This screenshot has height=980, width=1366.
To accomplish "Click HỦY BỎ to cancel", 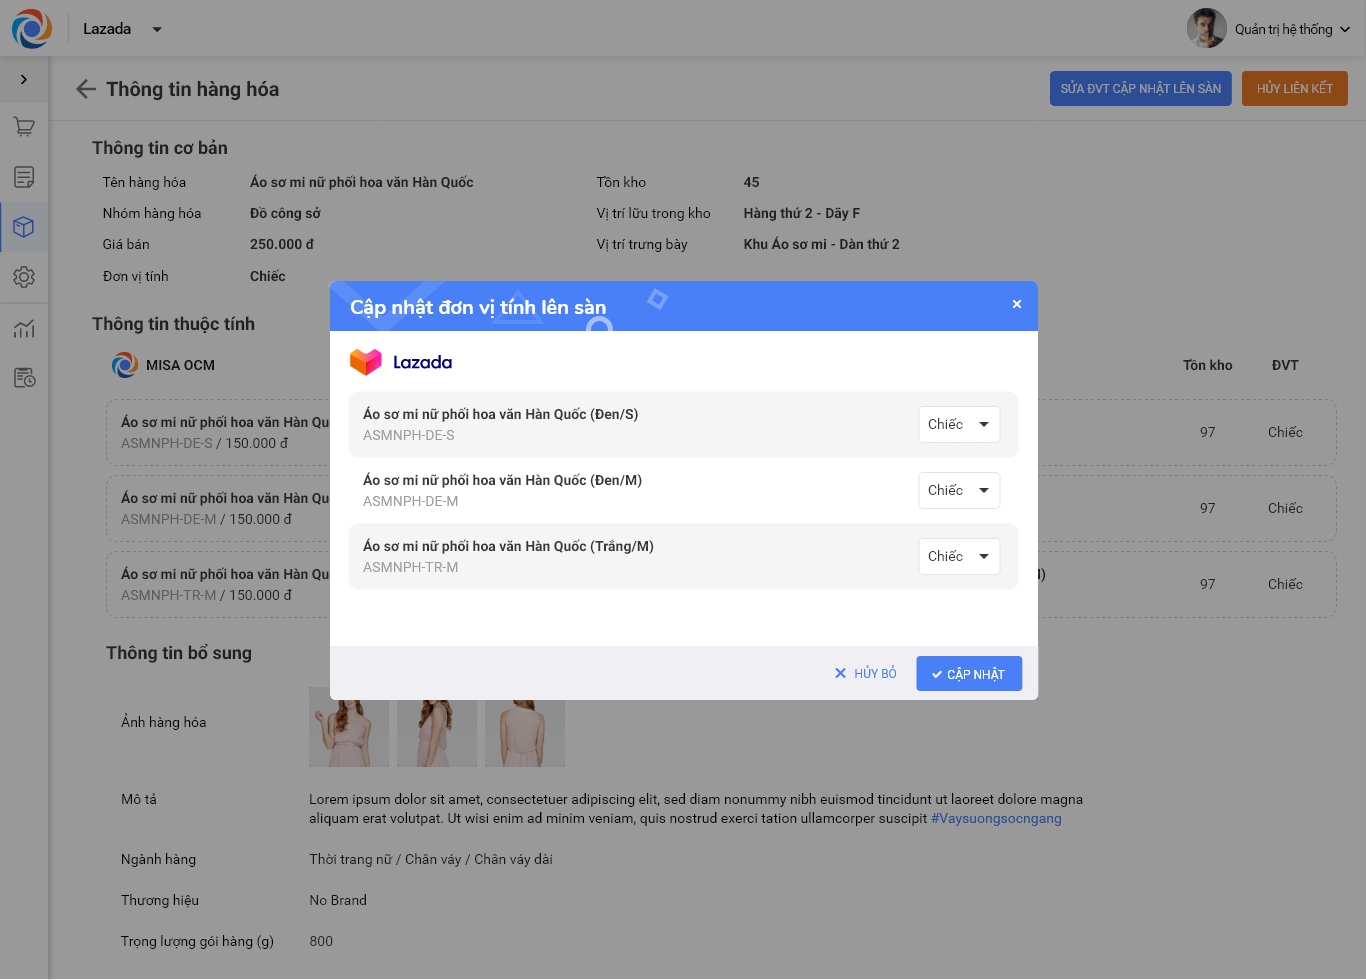I will click(x=866, y=674).
